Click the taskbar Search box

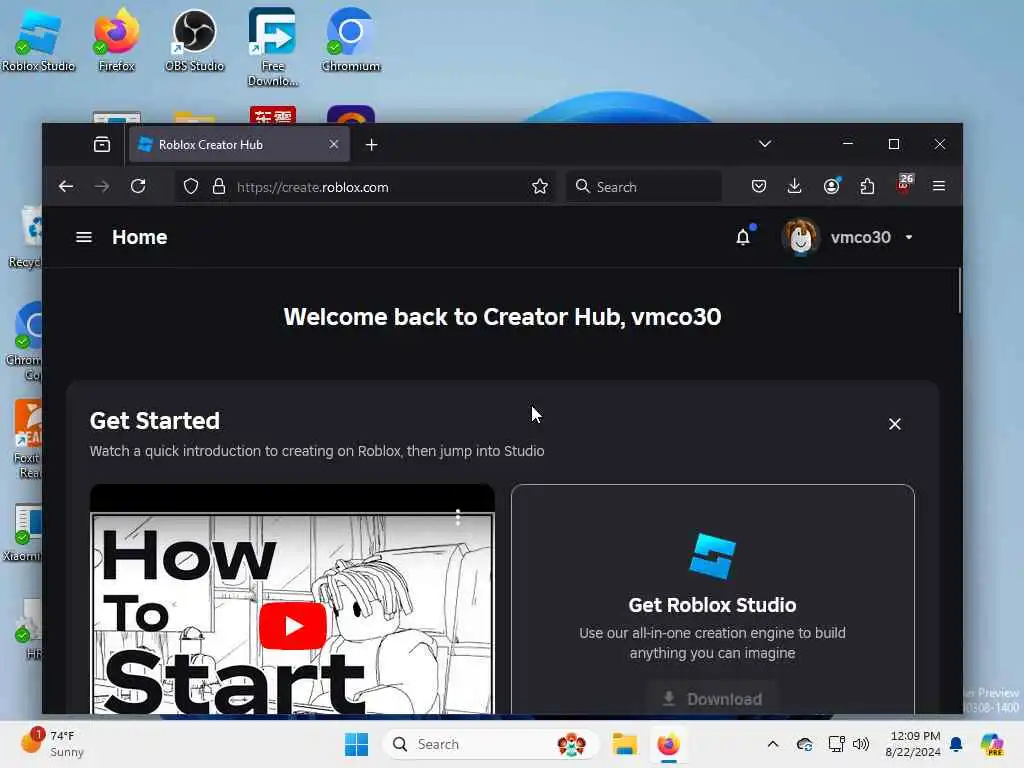pos(490,744)
